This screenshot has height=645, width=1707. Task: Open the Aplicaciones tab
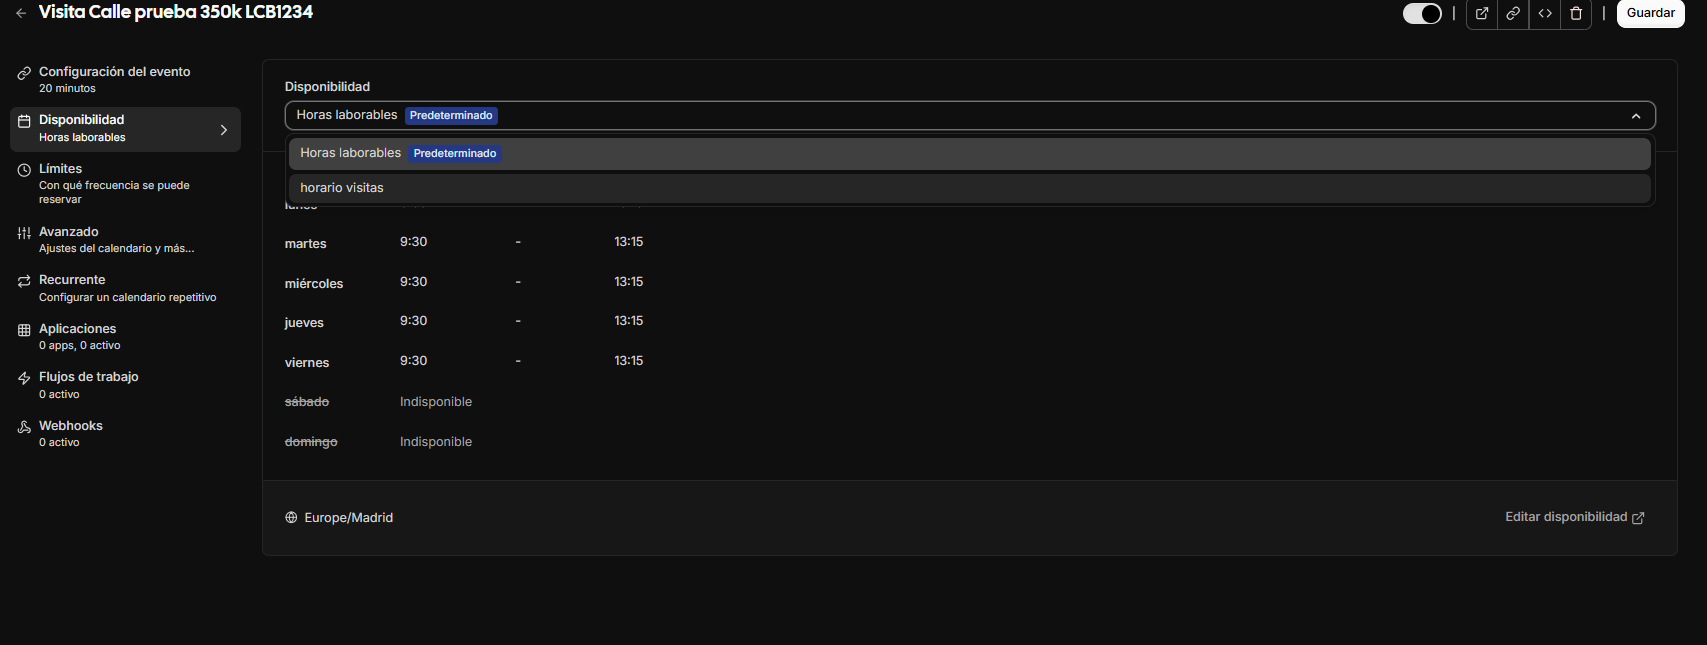click(78, 329)
